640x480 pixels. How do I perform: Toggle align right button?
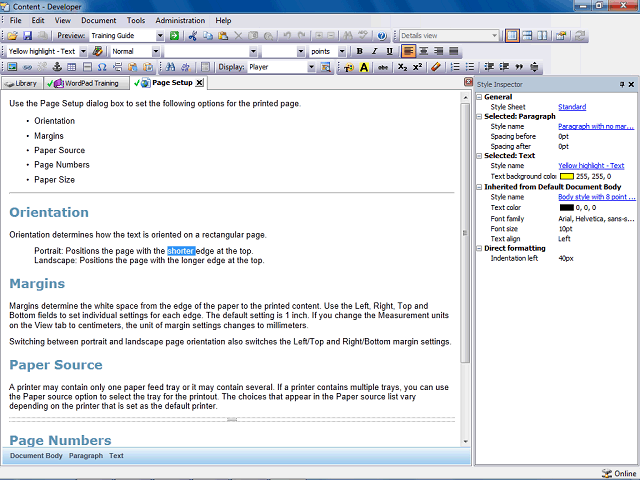coord(439,51)
